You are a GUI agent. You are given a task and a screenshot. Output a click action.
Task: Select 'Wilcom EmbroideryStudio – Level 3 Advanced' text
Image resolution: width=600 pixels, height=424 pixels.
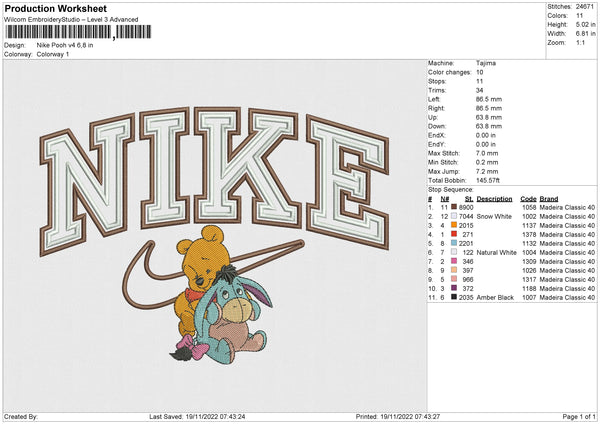(x=71, y=20)
